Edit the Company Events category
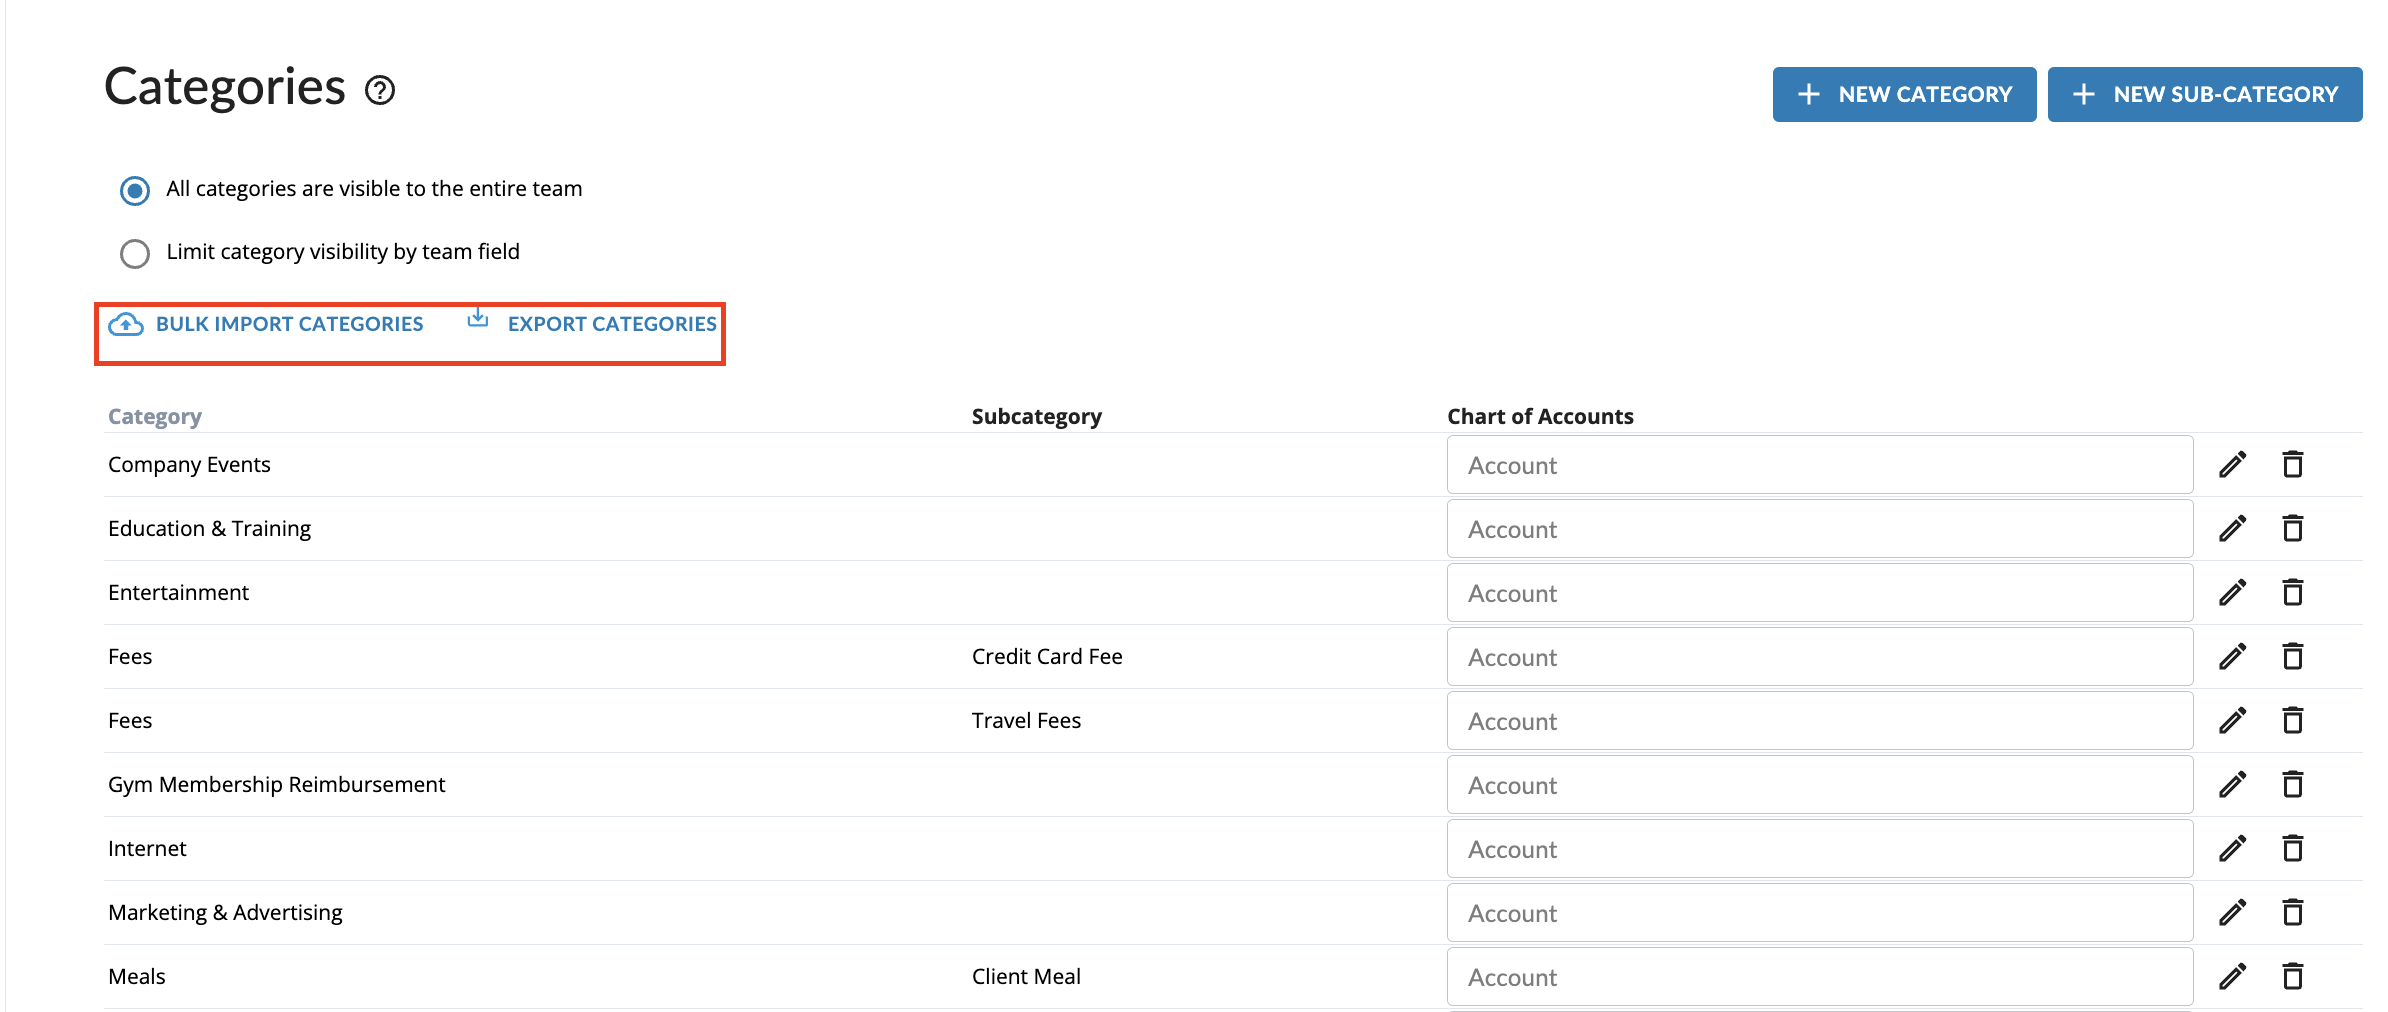Screen dimensions: 2388x1012 [x=2232, y=465]
